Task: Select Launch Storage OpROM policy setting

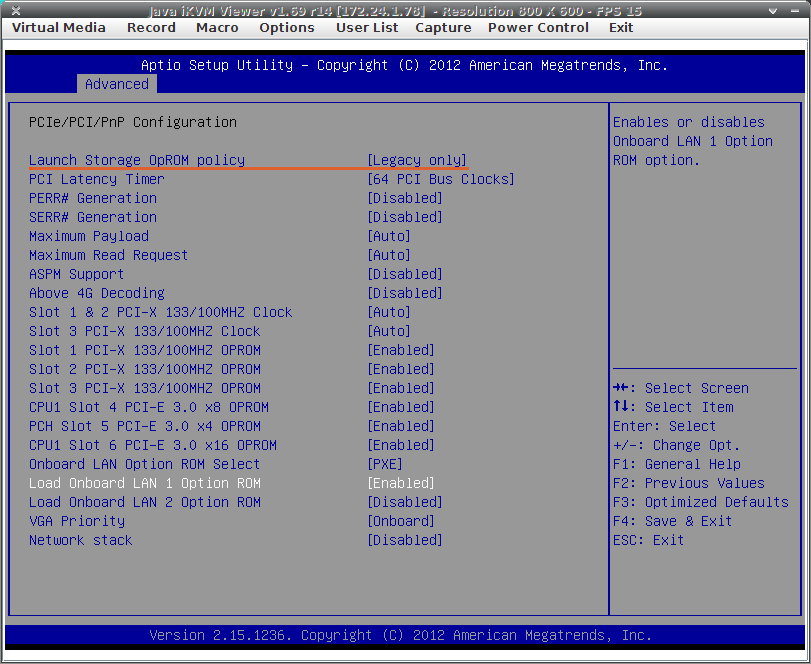Action: pos(136,160)
